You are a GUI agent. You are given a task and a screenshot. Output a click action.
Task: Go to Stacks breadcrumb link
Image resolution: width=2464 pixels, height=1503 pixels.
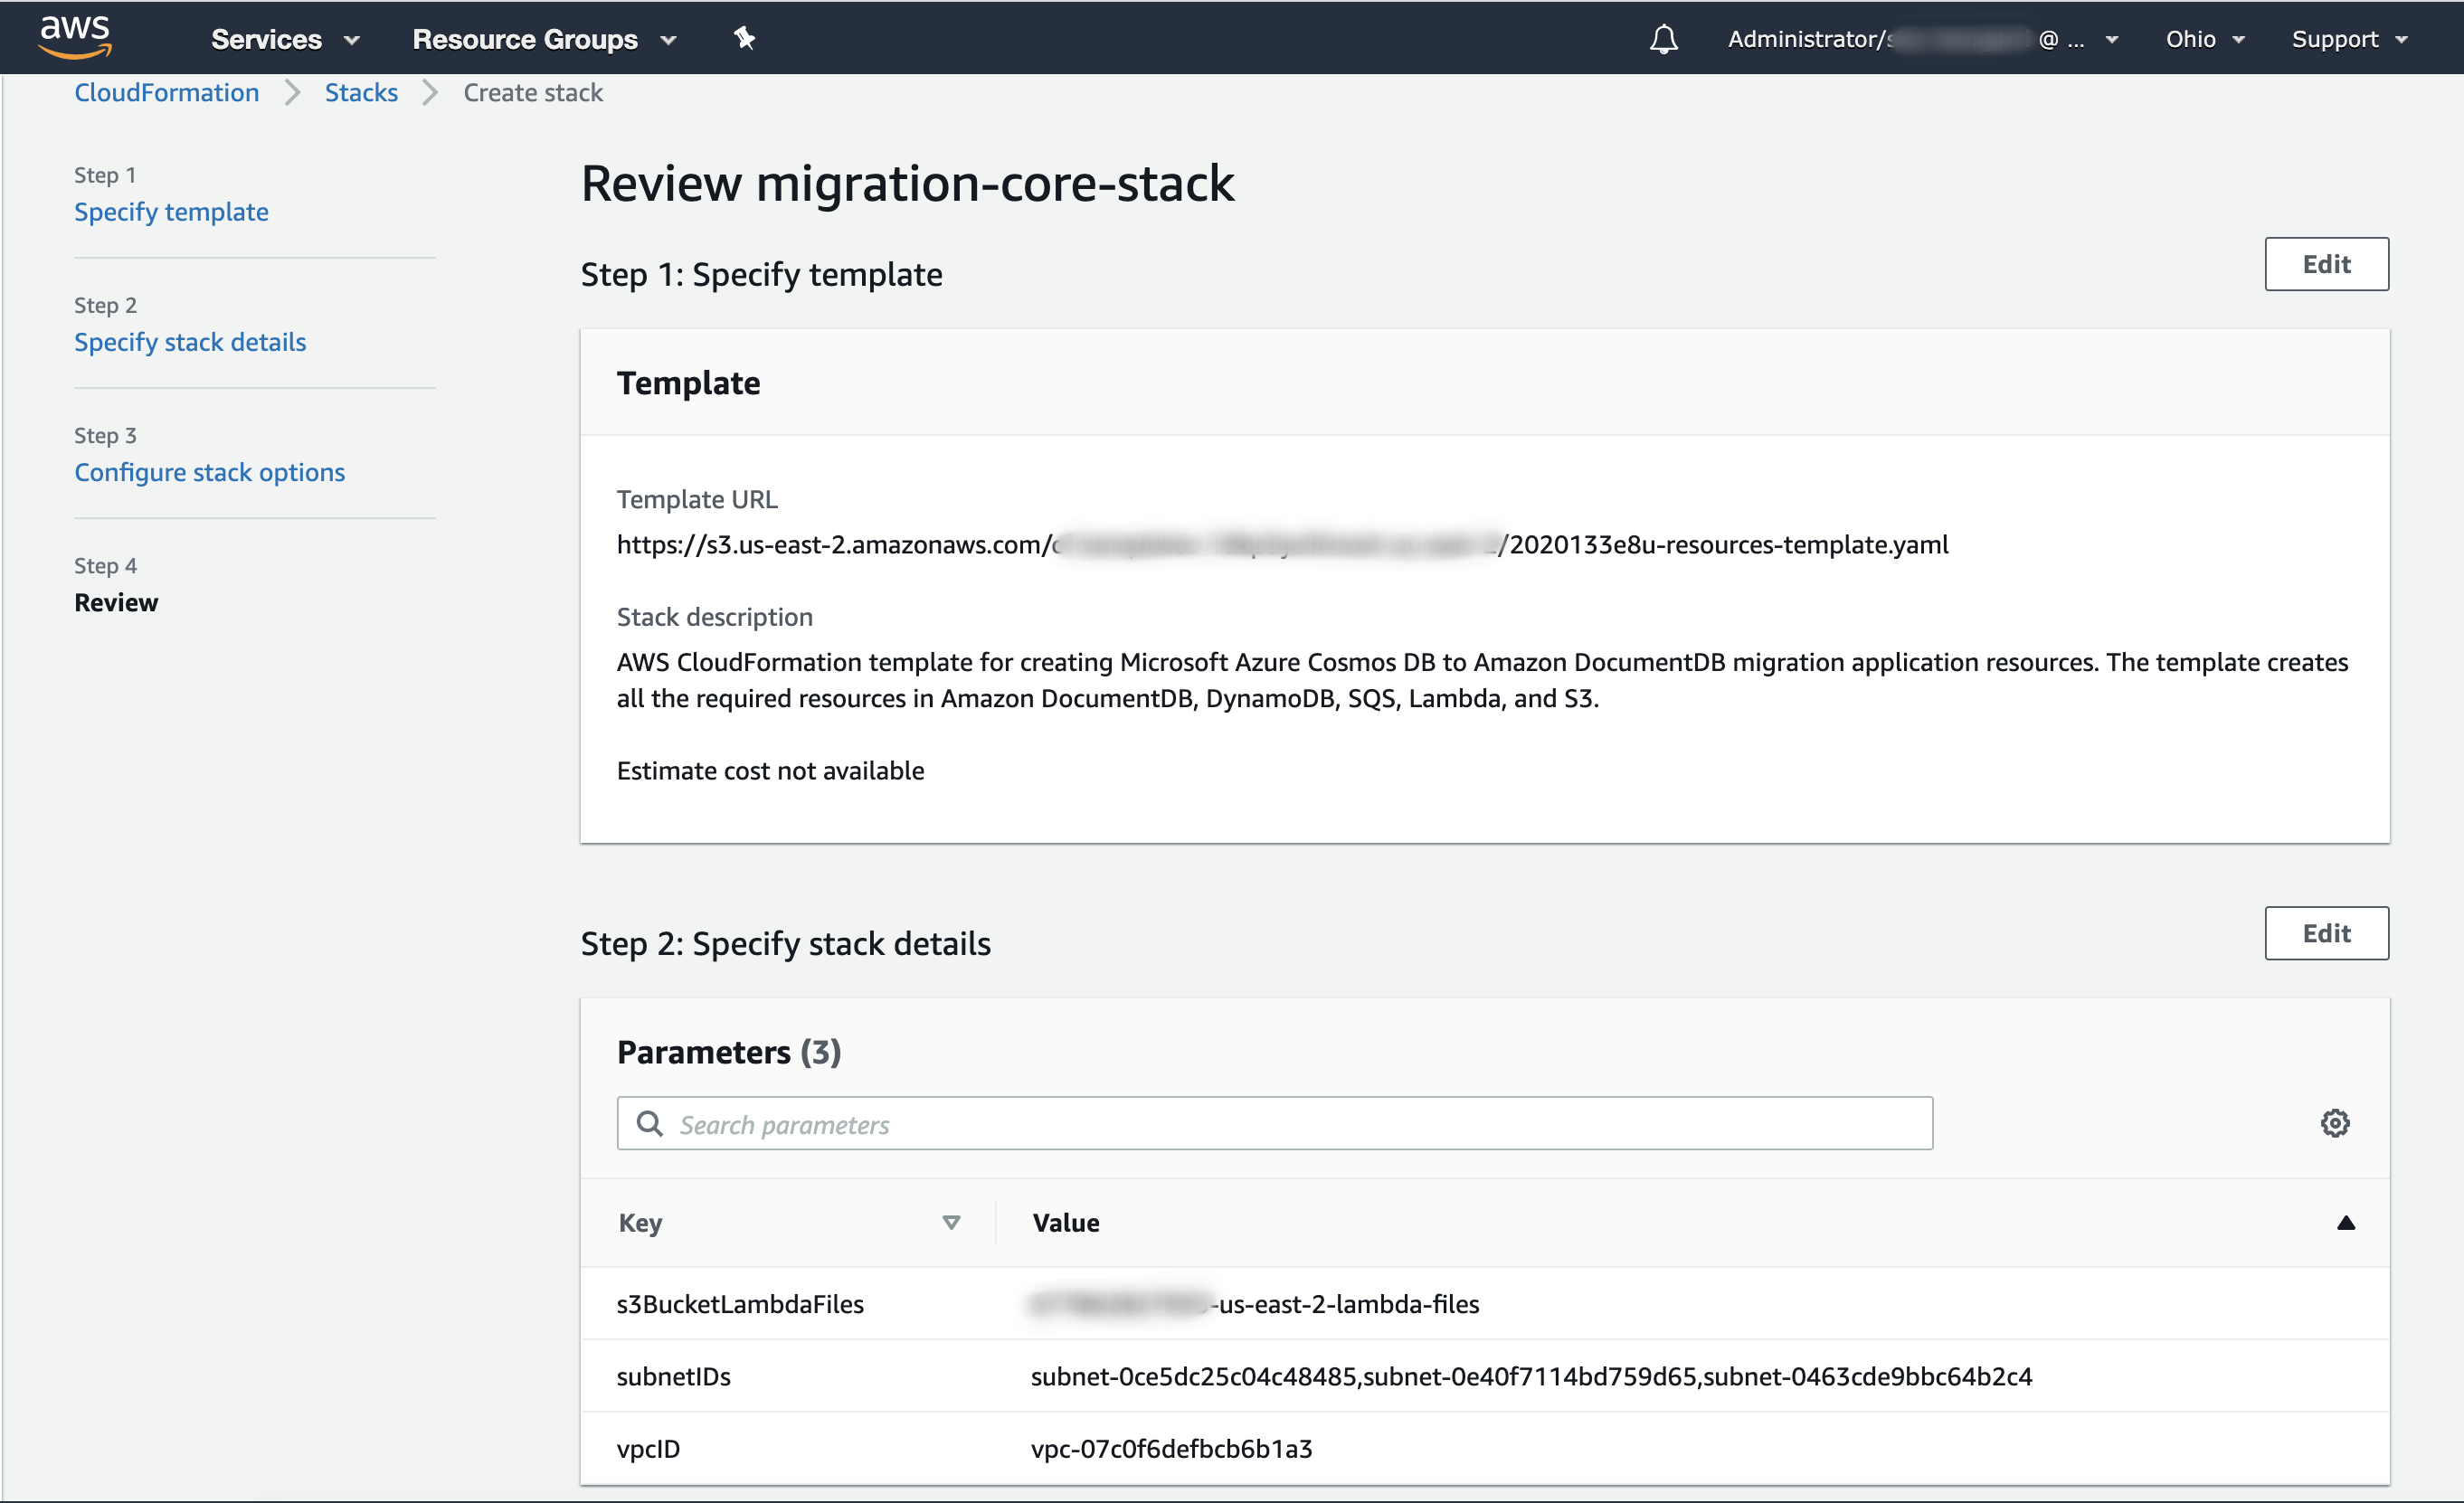pos(361,92)
